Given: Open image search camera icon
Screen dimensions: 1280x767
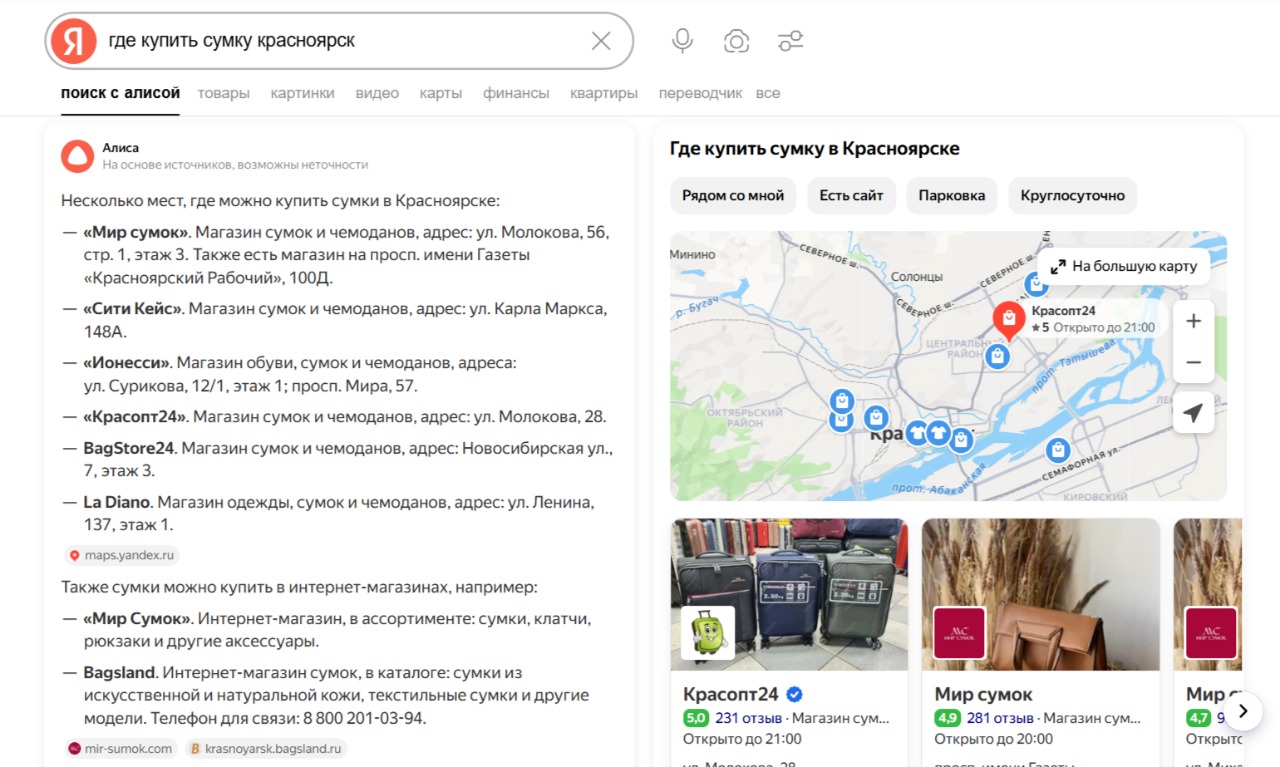Looking at the screenshot, I should (x=737, y=41).
